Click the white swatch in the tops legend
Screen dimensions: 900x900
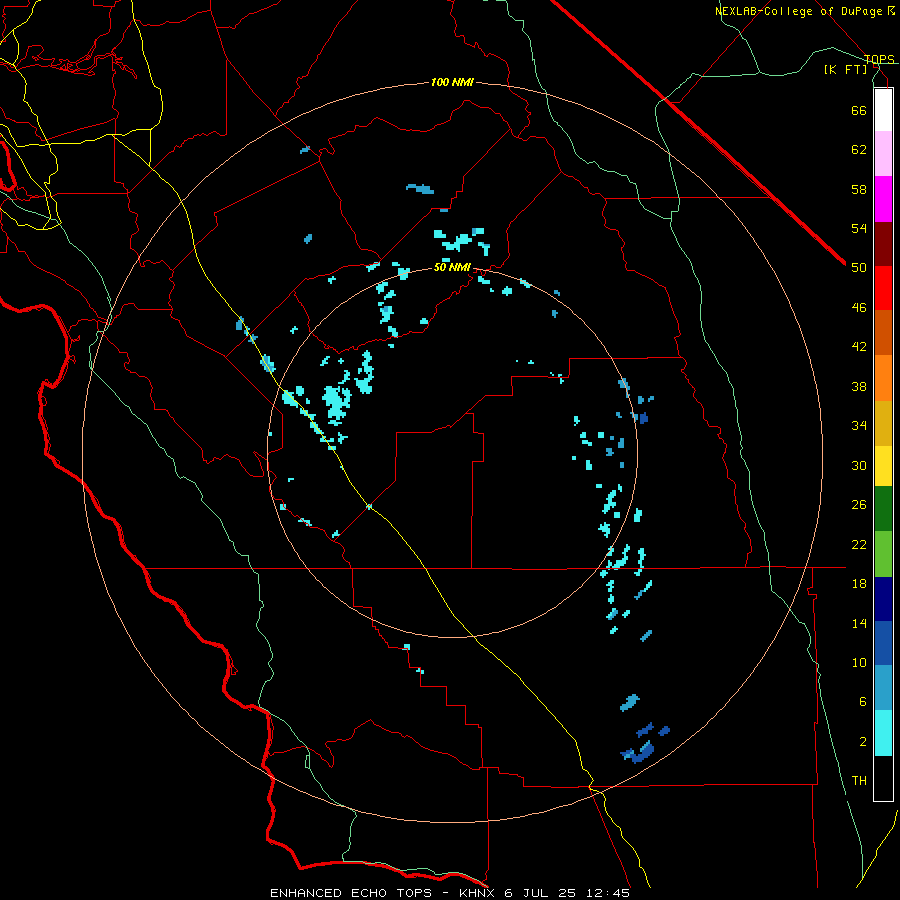pos(883,110)
